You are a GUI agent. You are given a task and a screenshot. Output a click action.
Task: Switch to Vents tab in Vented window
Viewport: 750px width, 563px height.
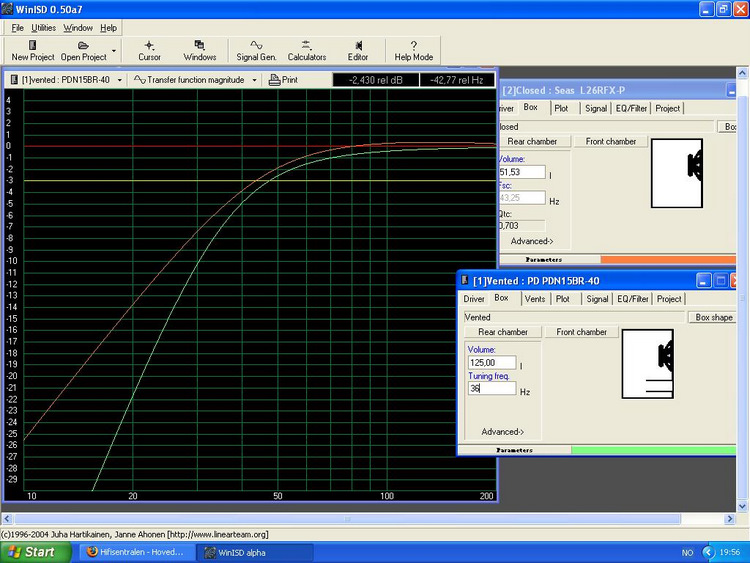(535, 299)
